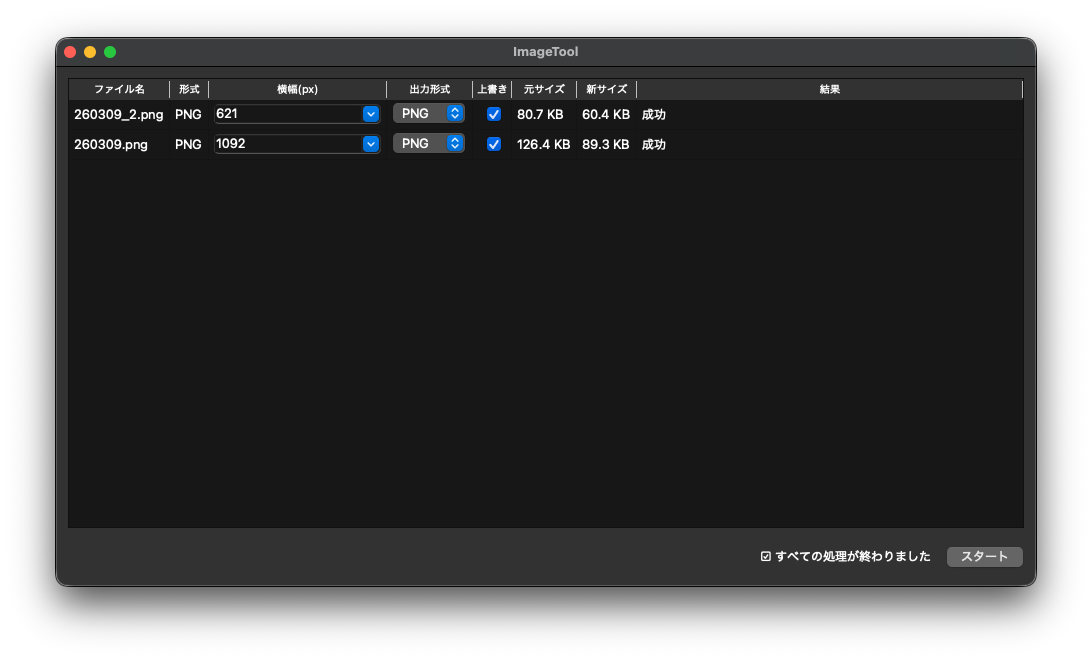Viewport: 1092px width, 660px height.
Task: Click the スタート button
Action: click(984, 557)
